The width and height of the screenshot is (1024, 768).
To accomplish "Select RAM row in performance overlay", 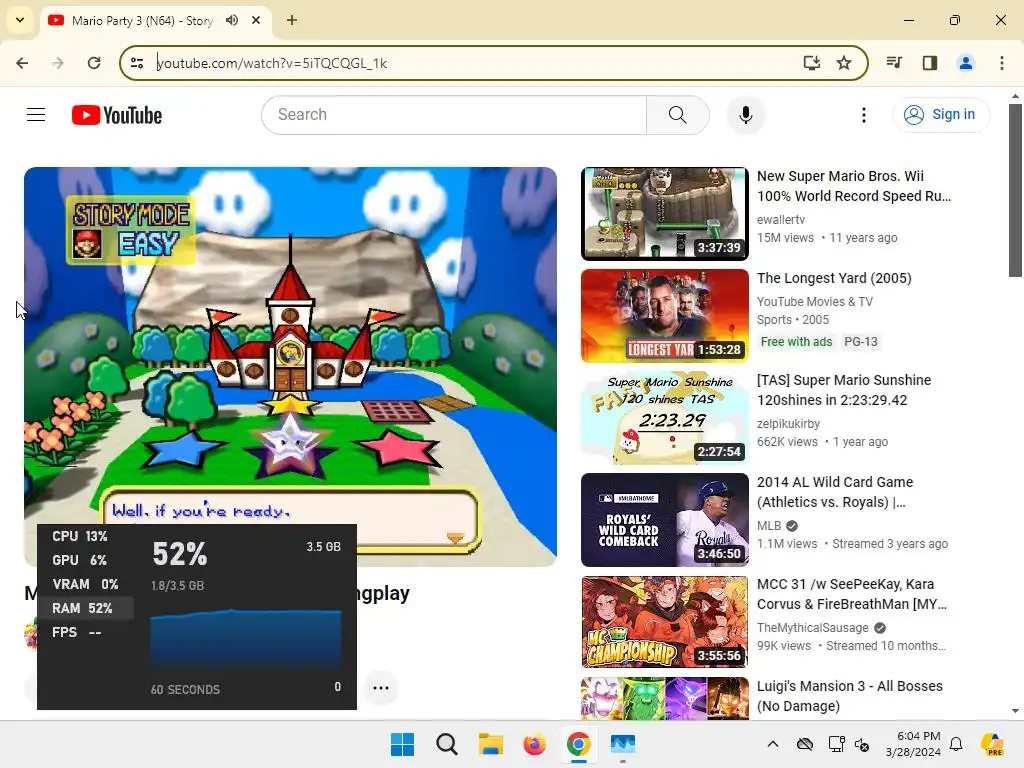I will [x=86, y=608].
